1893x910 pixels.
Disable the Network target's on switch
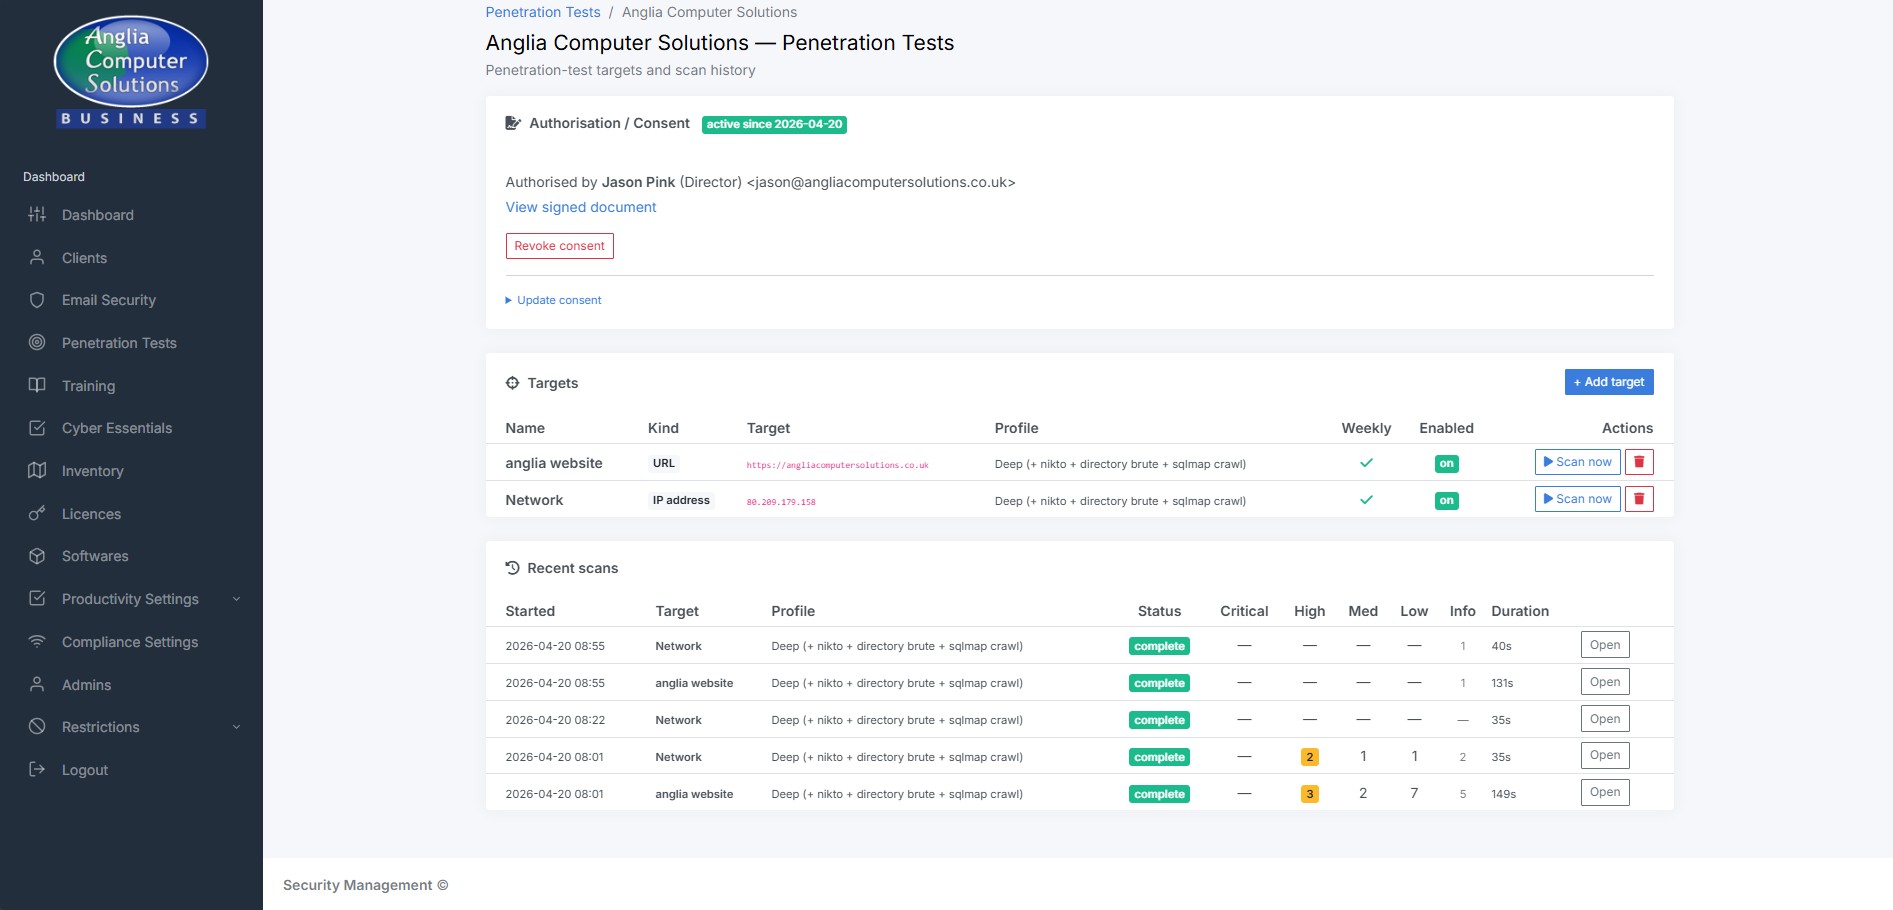coord(1446,500)
